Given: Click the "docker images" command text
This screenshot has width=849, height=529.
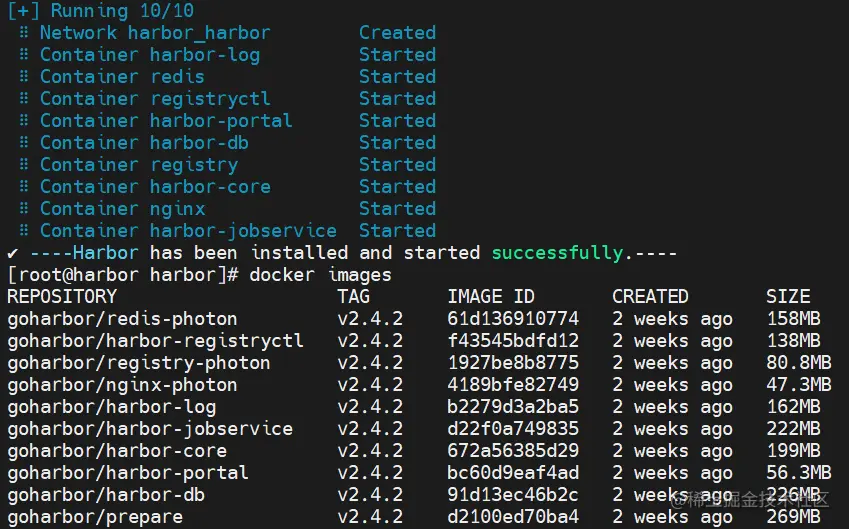Looking at the screenshot, I should pos(320,275).
